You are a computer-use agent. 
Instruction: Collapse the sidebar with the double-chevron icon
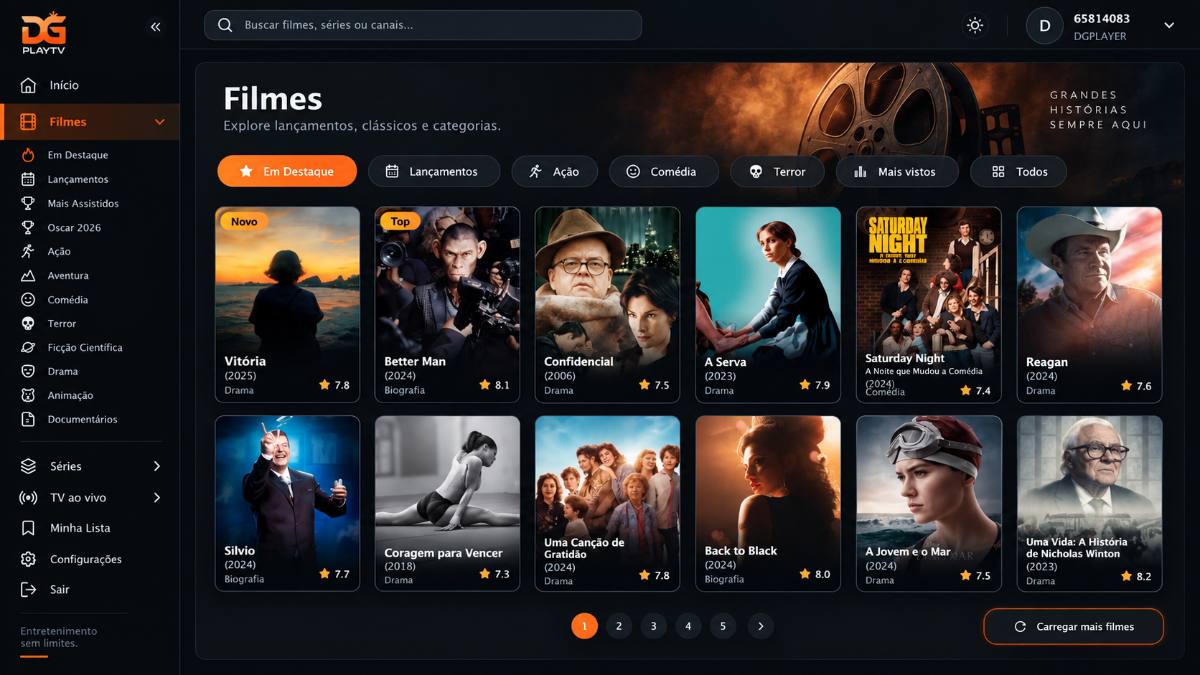[155, 27]
